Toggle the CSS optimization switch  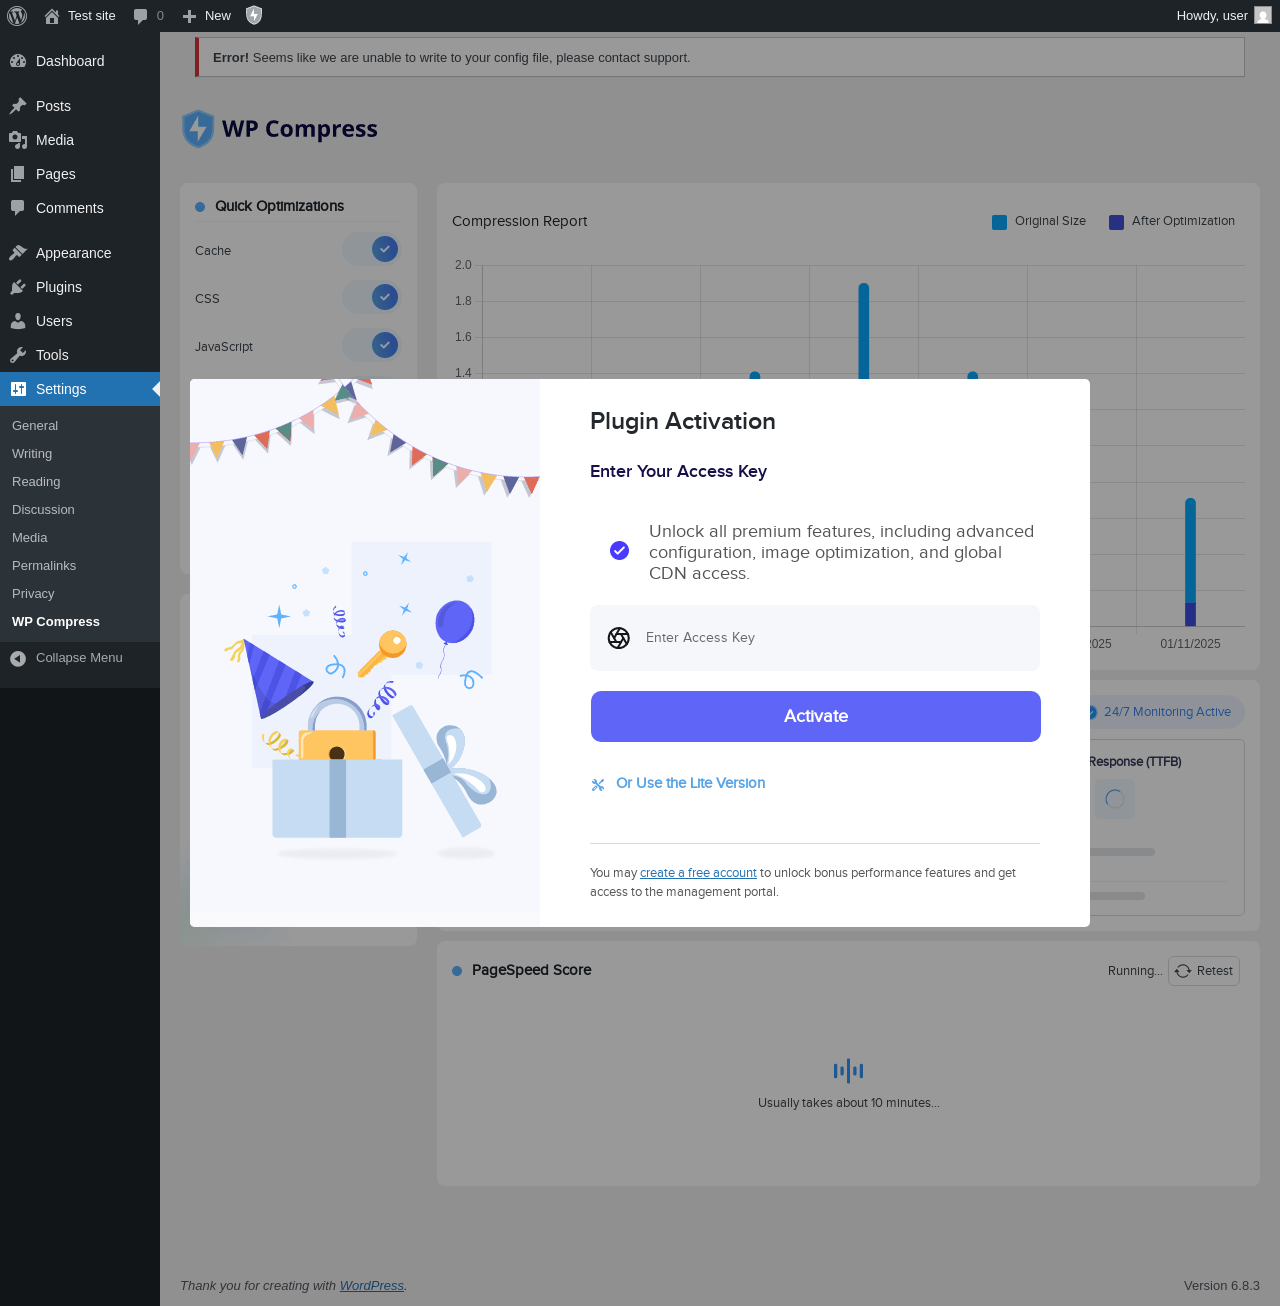(x=371, y=297)
